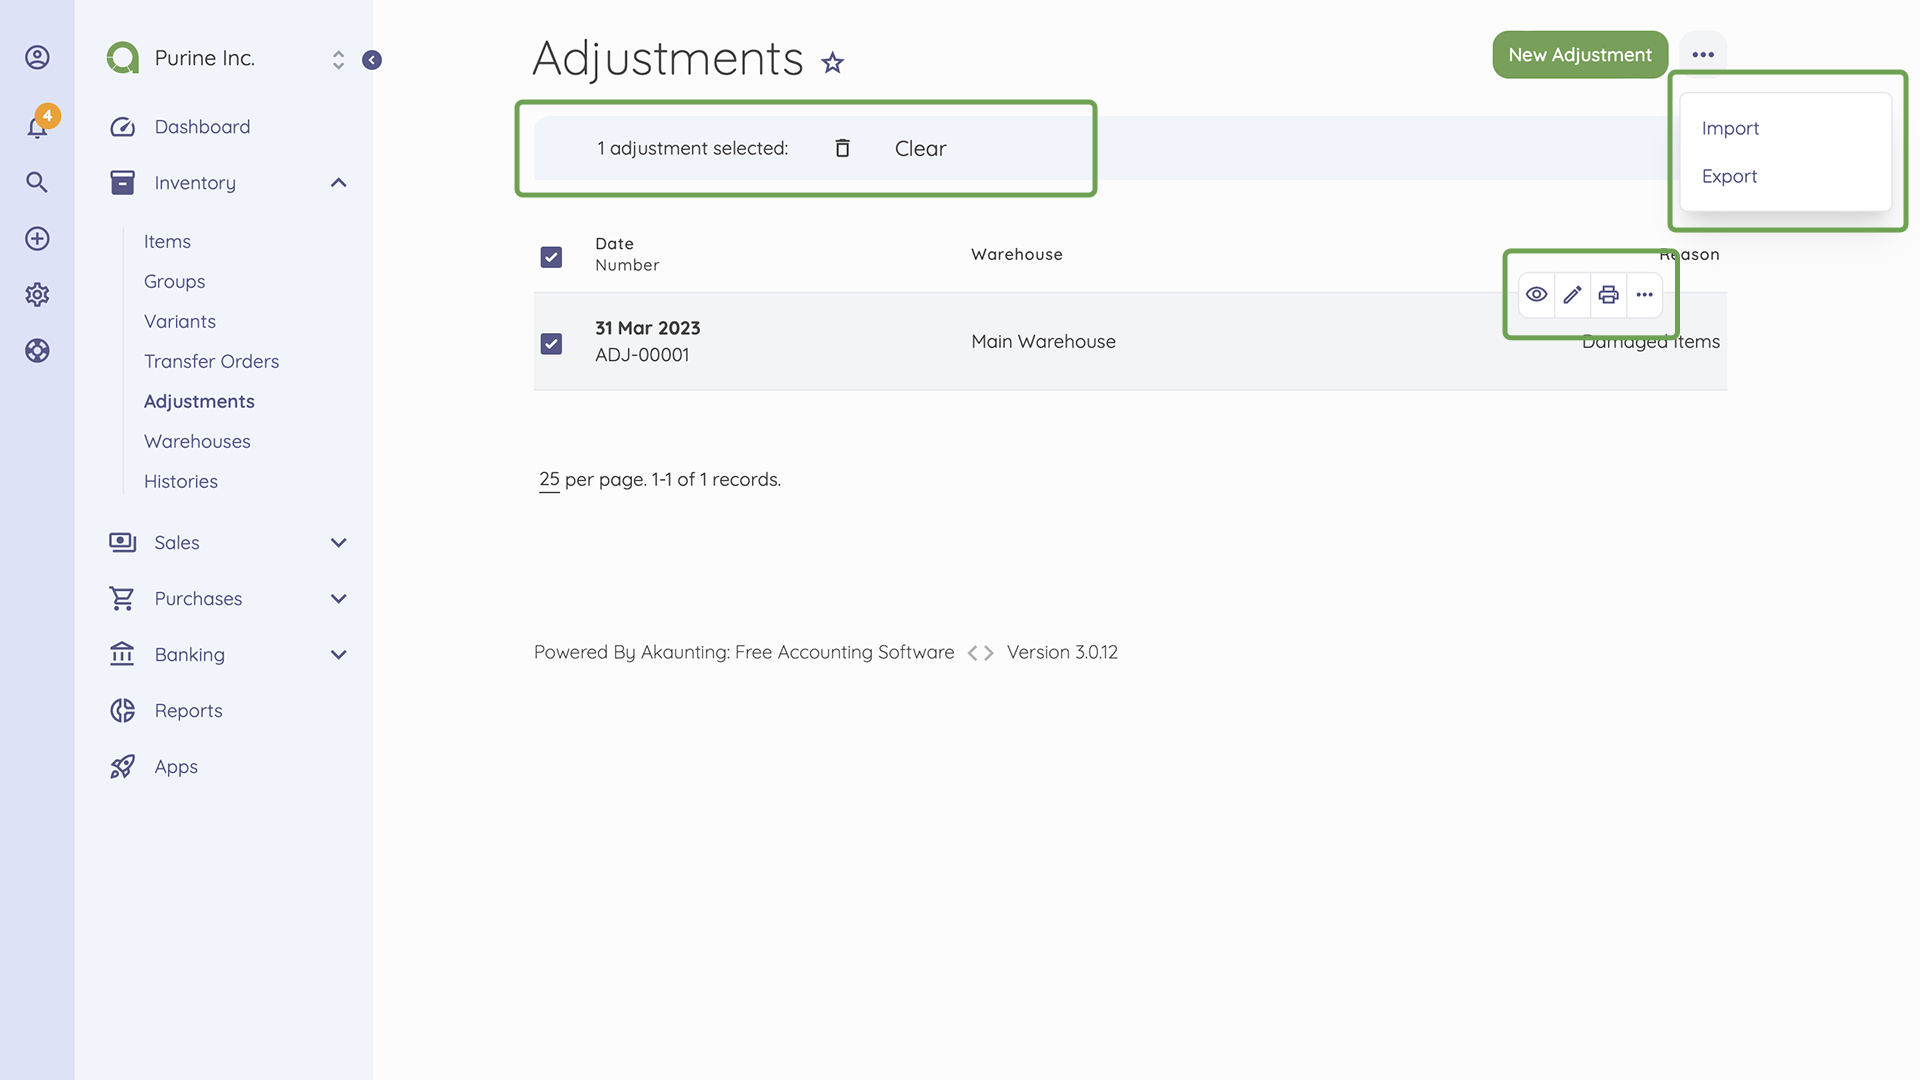Click the plus icon to create new record
This screenshot has width=1920, height=1080.
(x=37, y=238)
